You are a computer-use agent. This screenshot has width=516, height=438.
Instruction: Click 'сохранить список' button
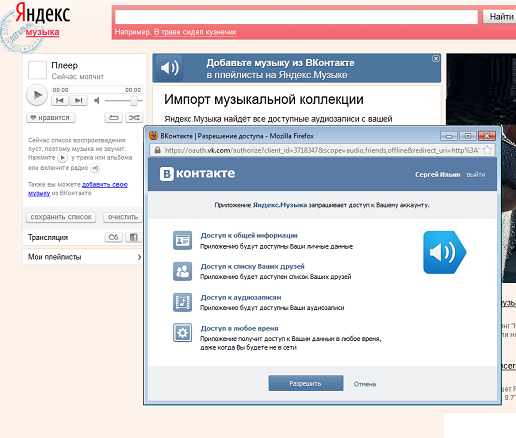tap(61, 217)
